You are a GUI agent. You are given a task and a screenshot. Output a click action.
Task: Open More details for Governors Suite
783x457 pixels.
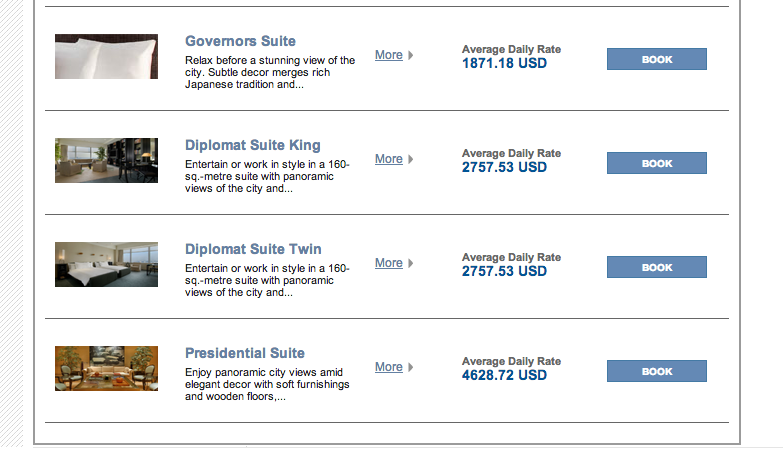[389, 55]
